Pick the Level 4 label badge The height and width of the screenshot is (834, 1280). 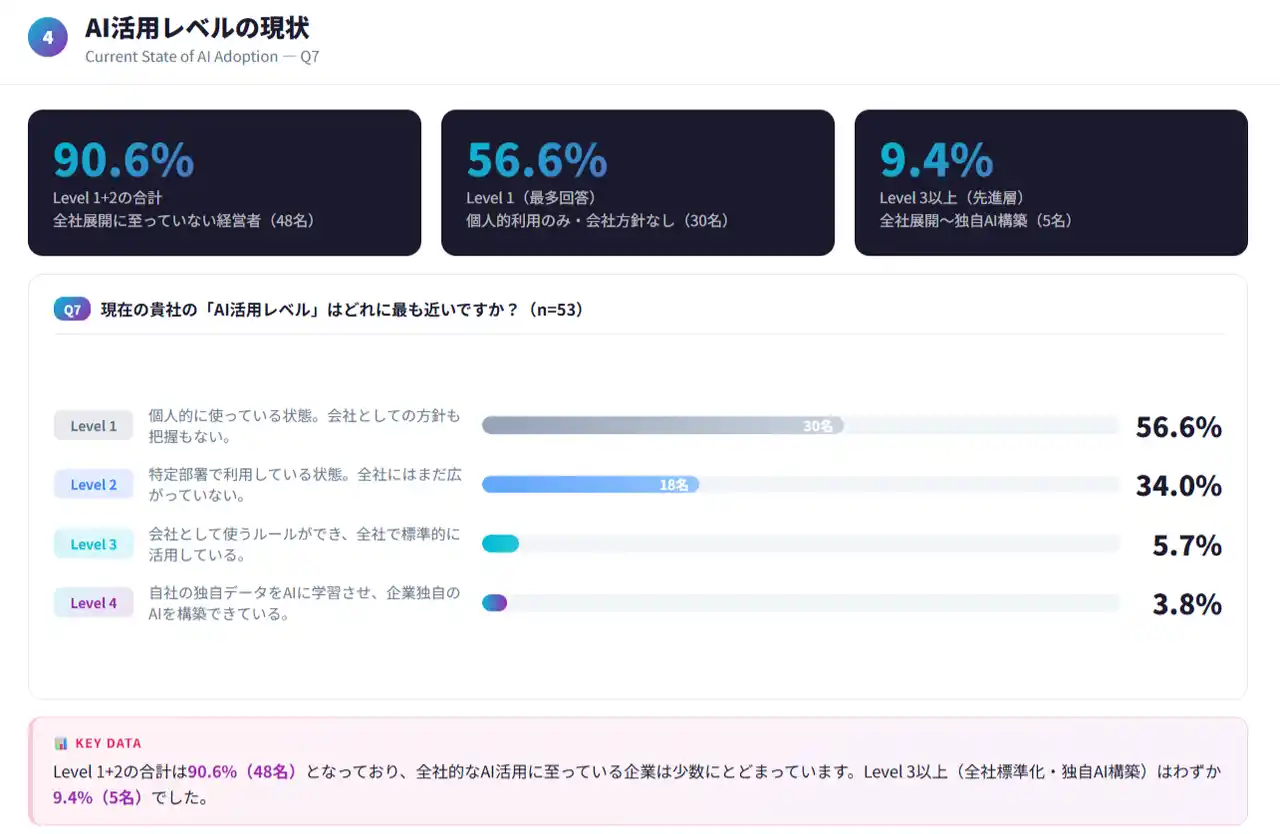tap(93, 603)
